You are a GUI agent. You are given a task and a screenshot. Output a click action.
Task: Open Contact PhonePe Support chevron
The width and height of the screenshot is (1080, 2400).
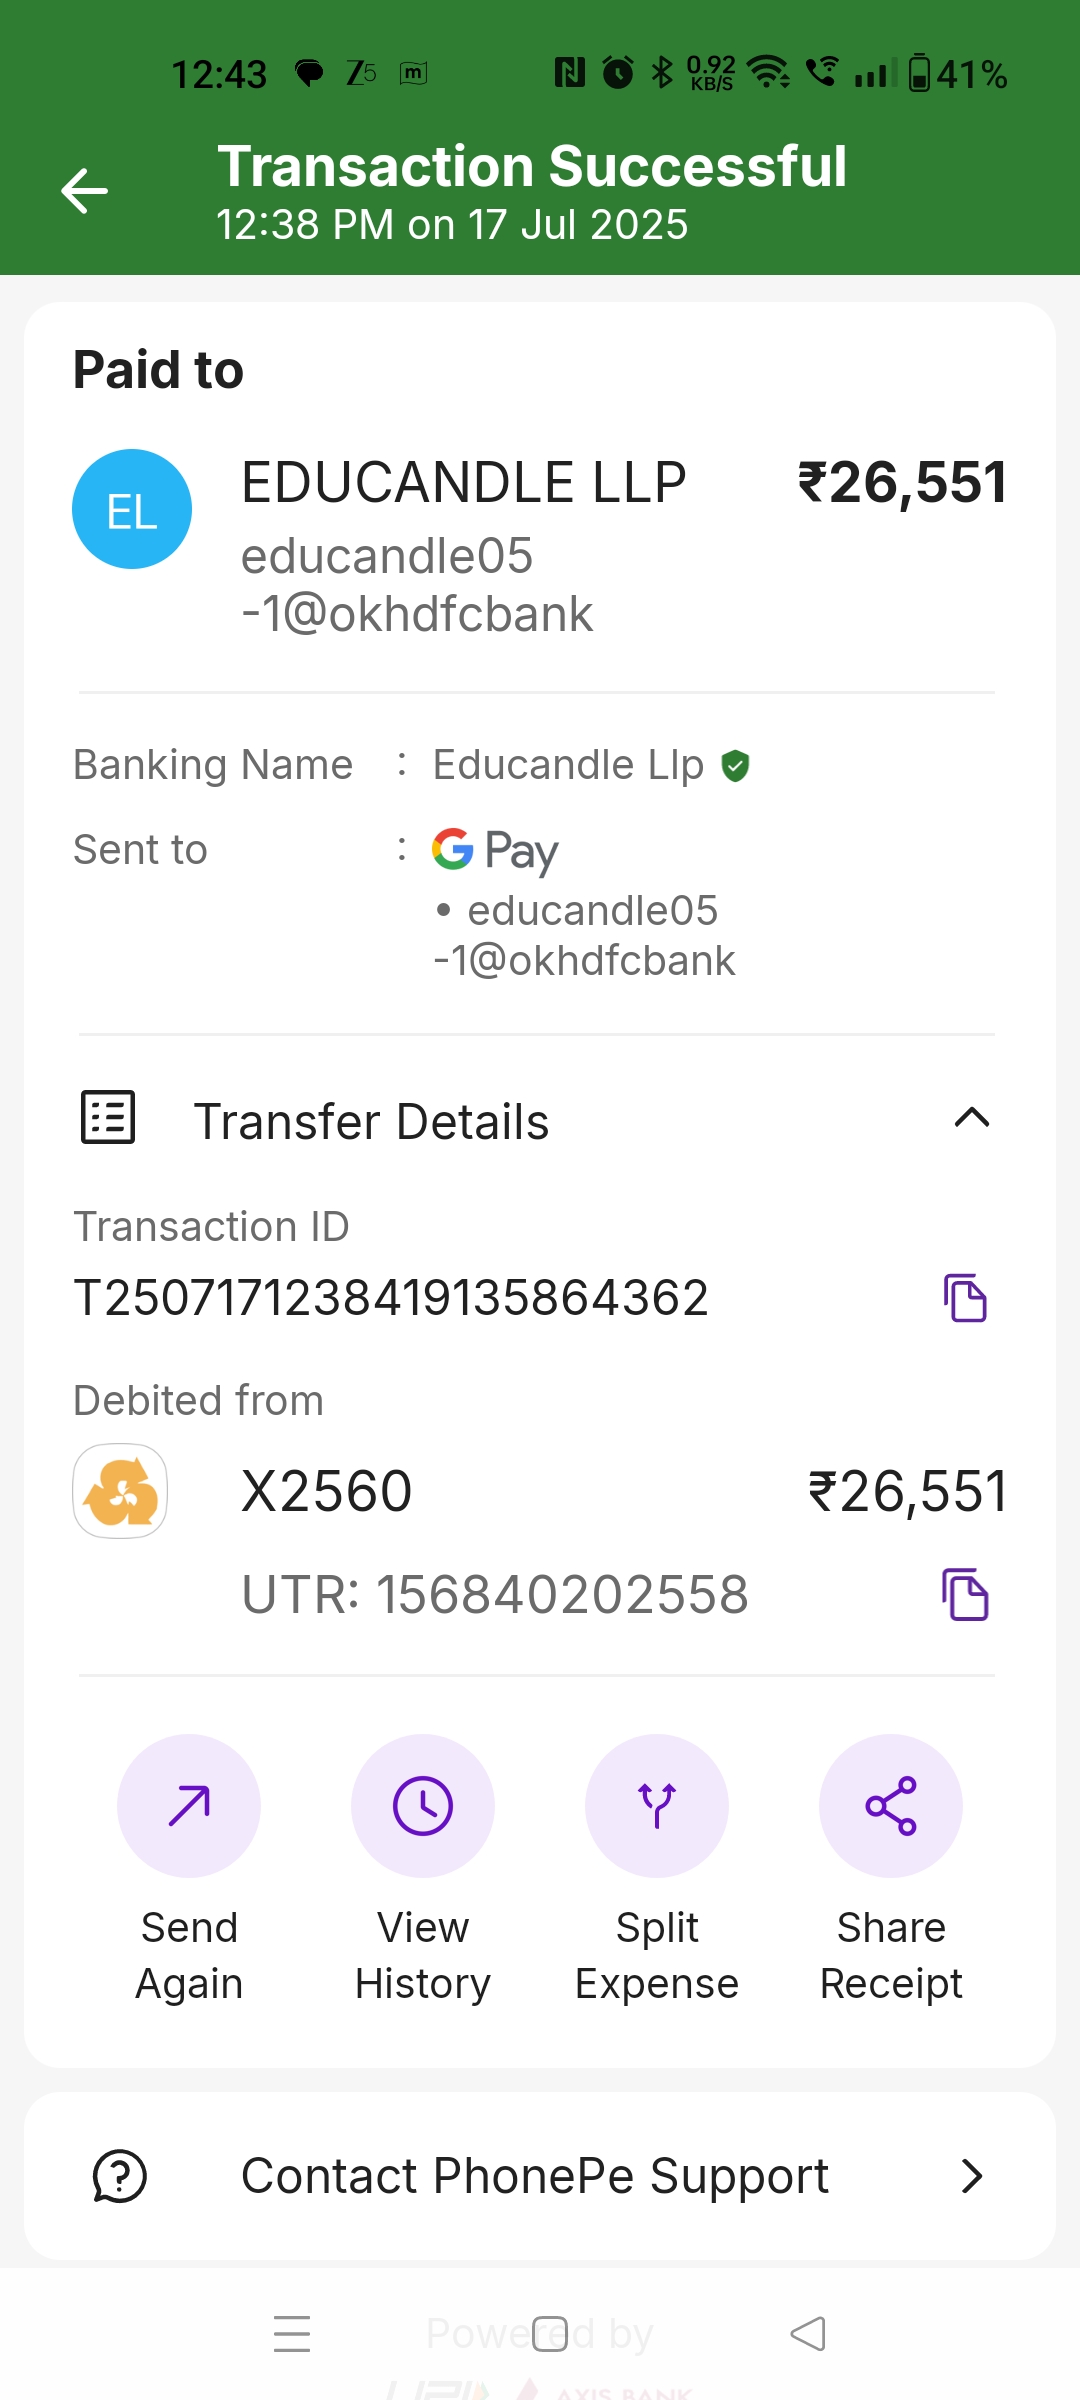(x=971, y=2176)
